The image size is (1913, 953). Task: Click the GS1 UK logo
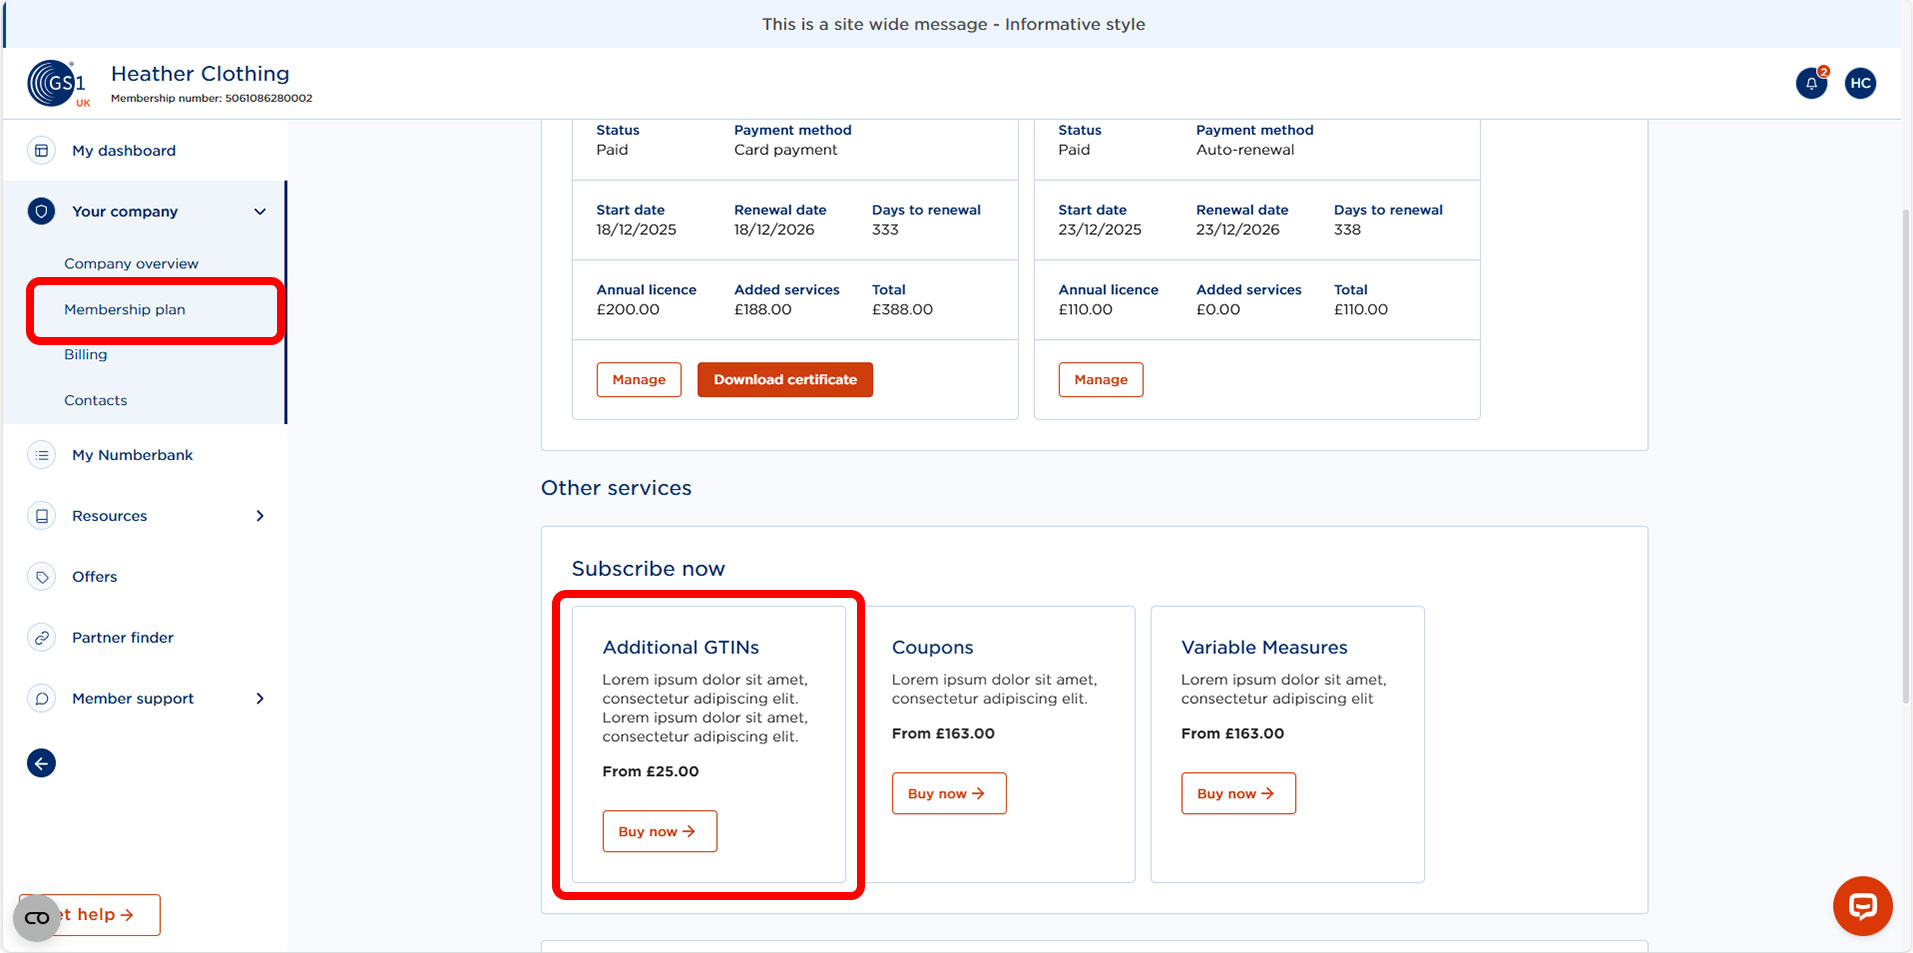[57, 83]
